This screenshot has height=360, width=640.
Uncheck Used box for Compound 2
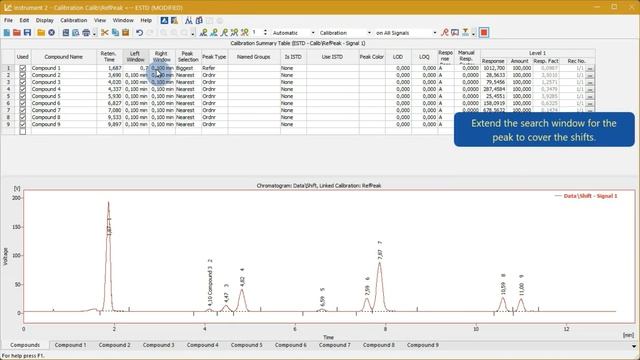pos(22,75)
